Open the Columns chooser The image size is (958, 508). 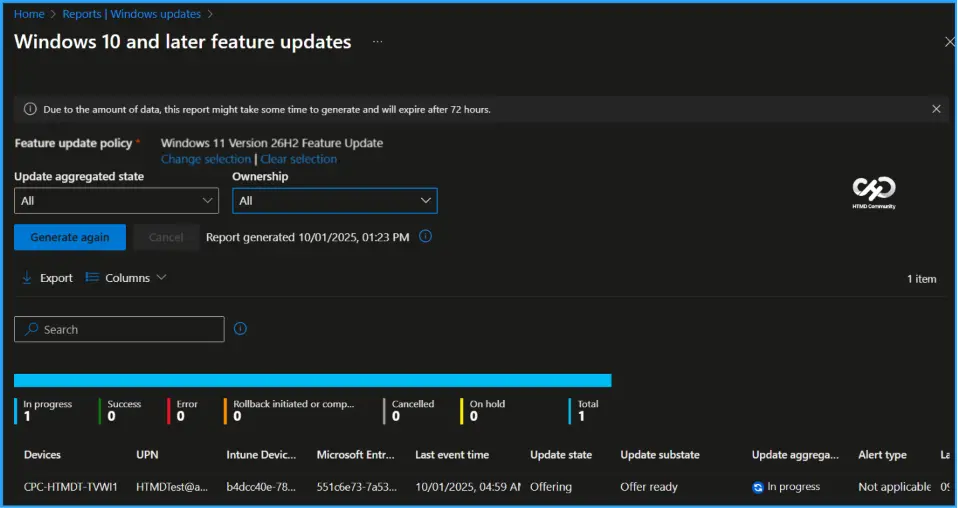click(x=126, y=278)
